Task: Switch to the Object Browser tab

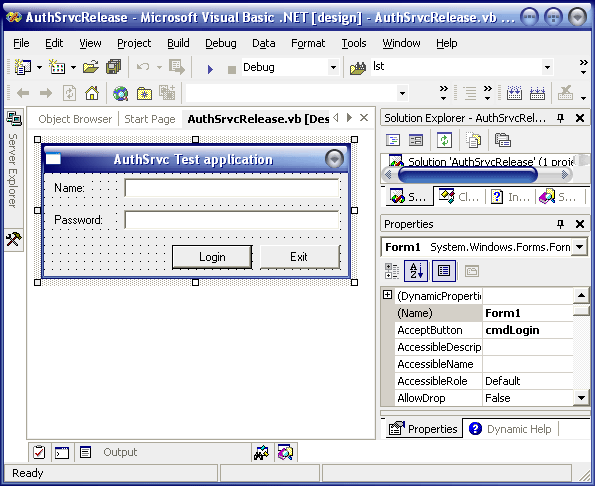Action: click(75, 119)
